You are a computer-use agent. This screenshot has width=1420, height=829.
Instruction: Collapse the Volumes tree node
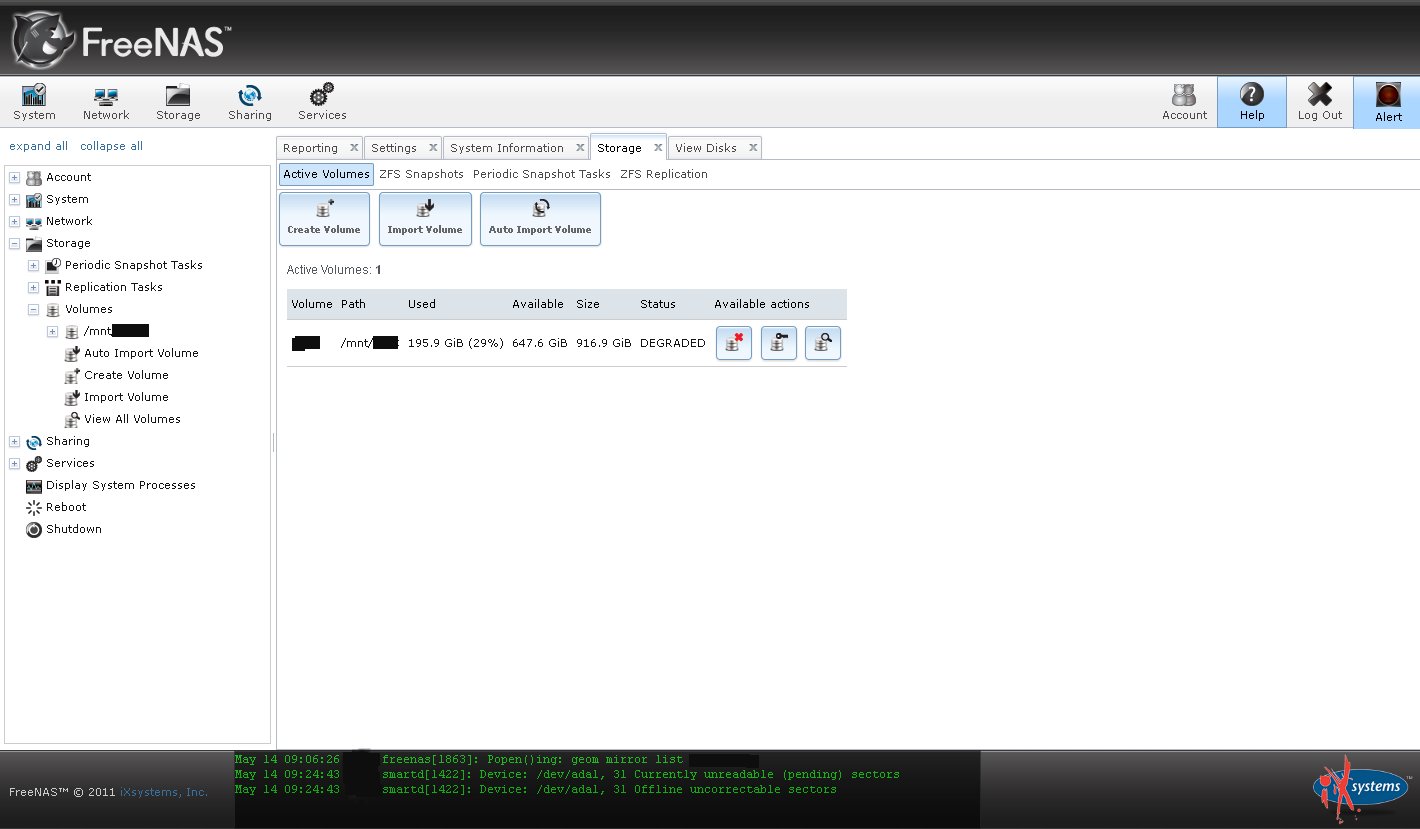tap(33, 309)
